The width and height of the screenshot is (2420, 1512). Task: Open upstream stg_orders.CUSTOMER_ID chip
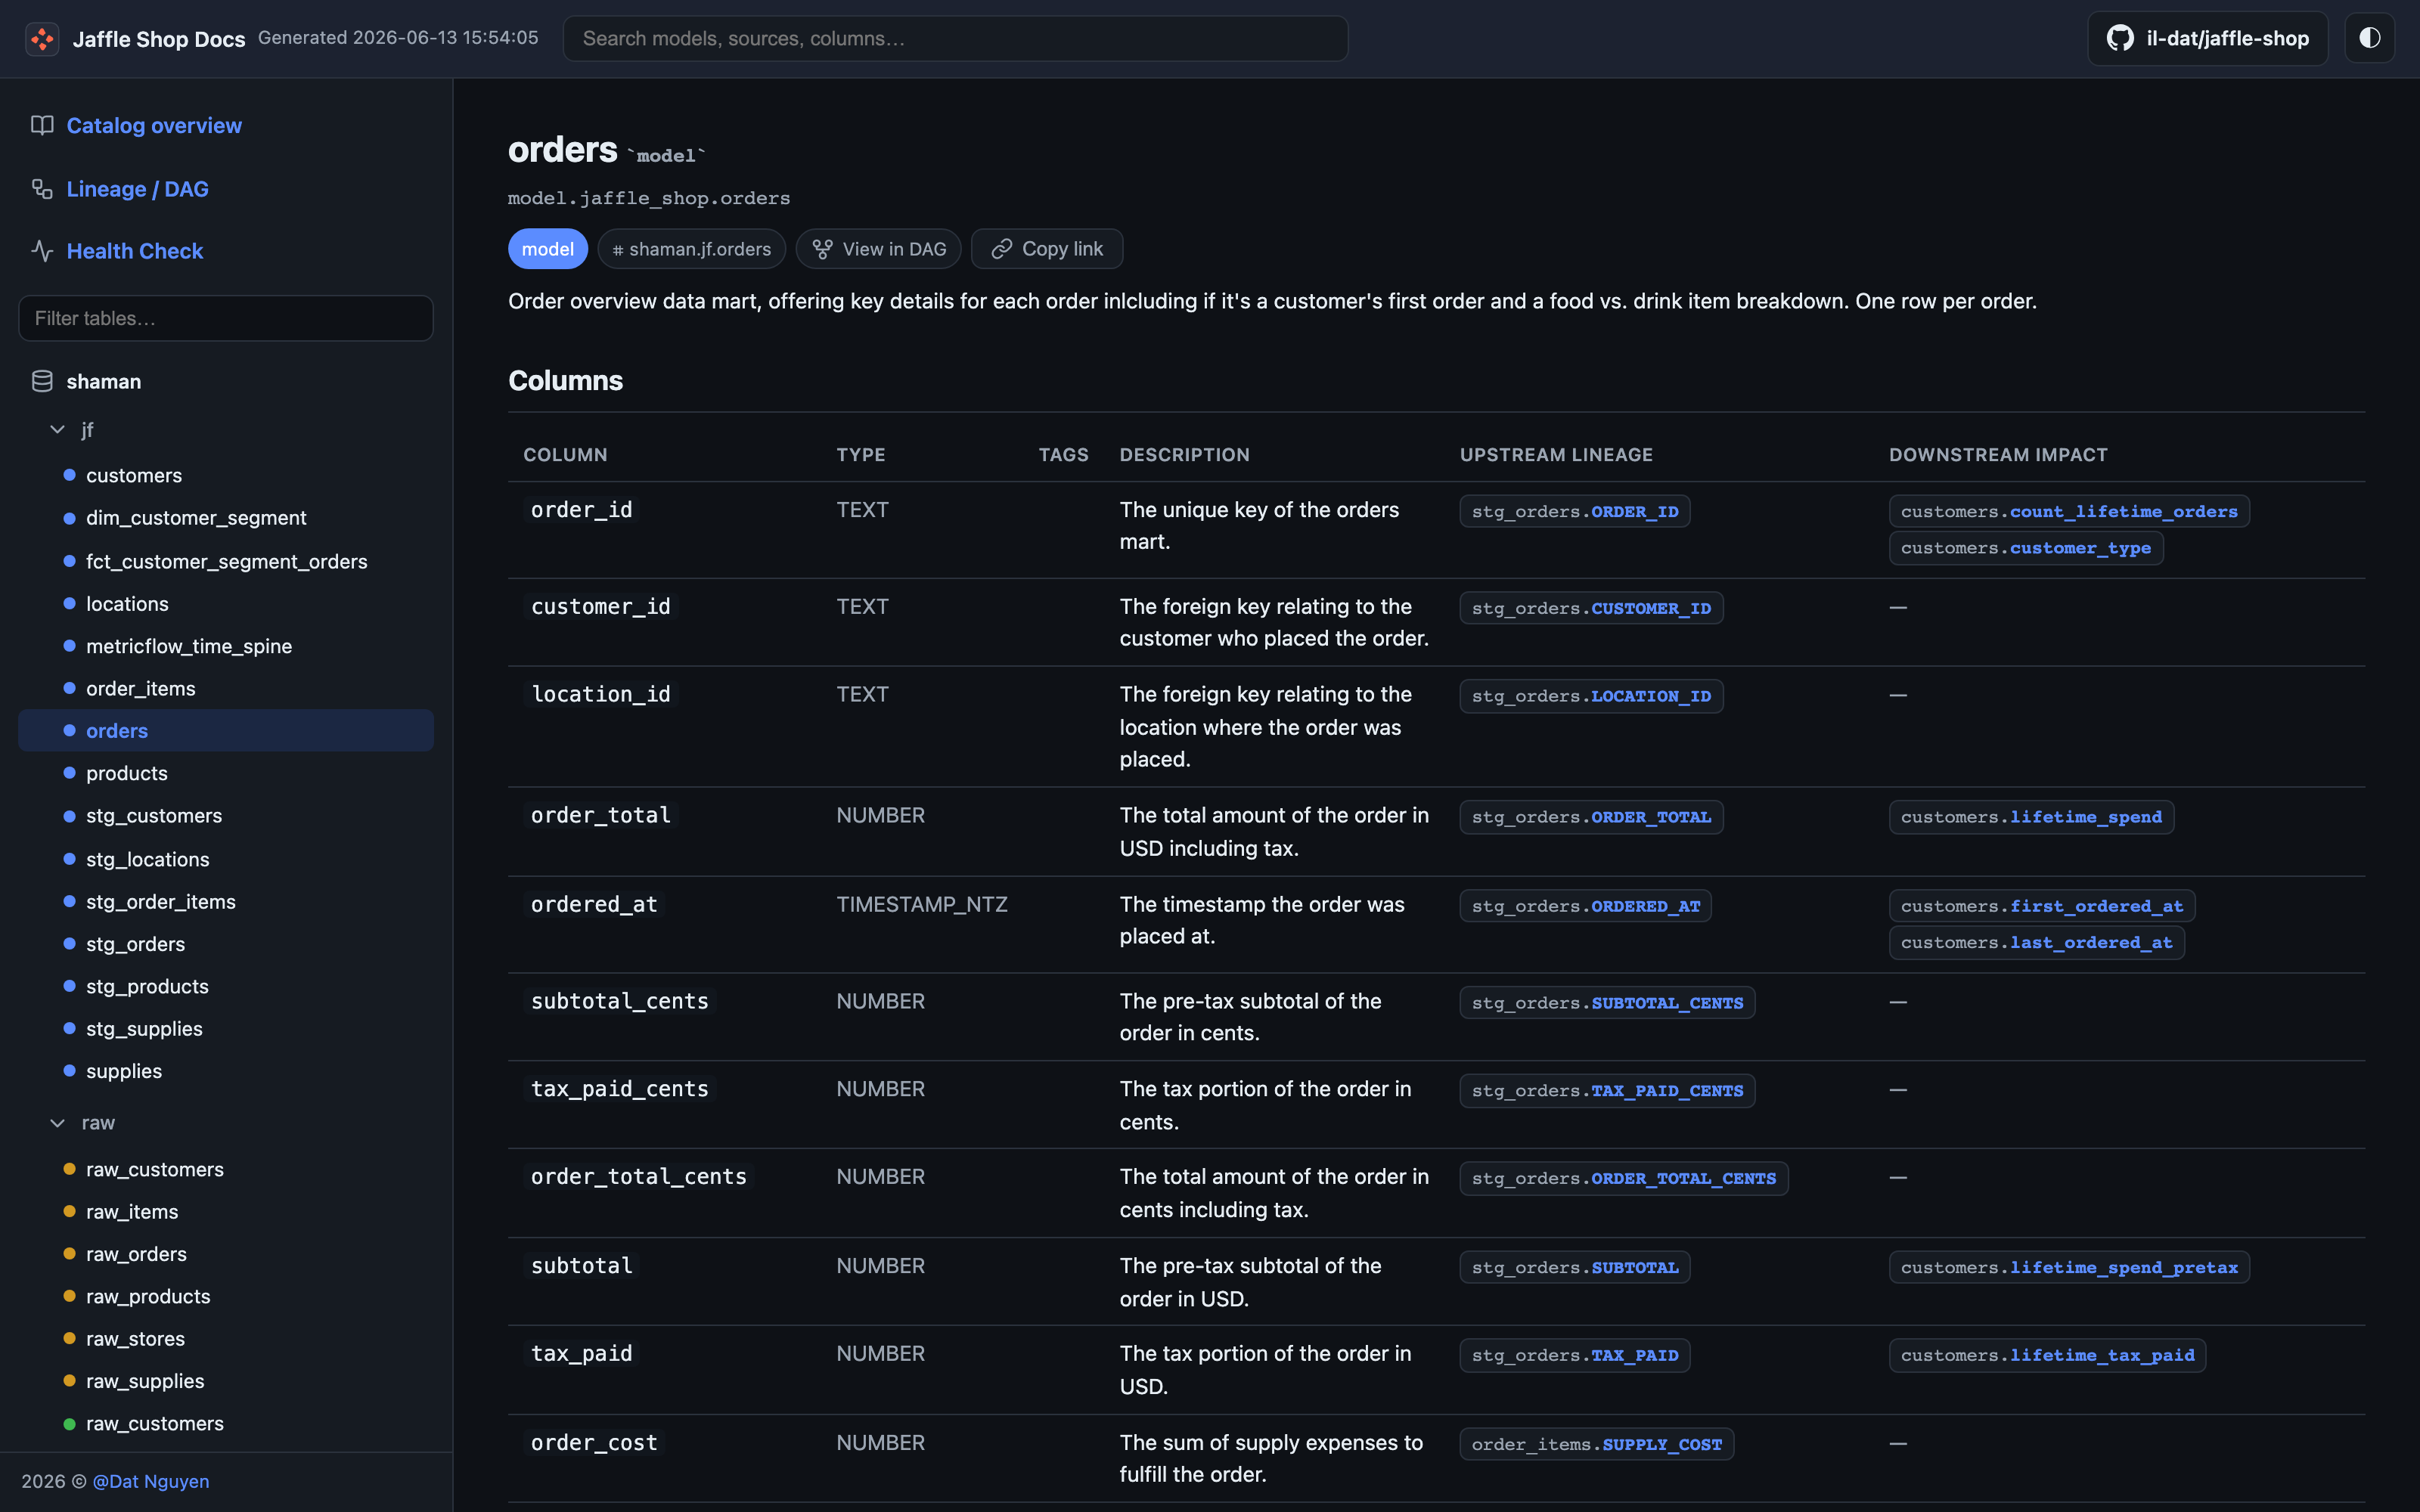[x=1591, y=608]
